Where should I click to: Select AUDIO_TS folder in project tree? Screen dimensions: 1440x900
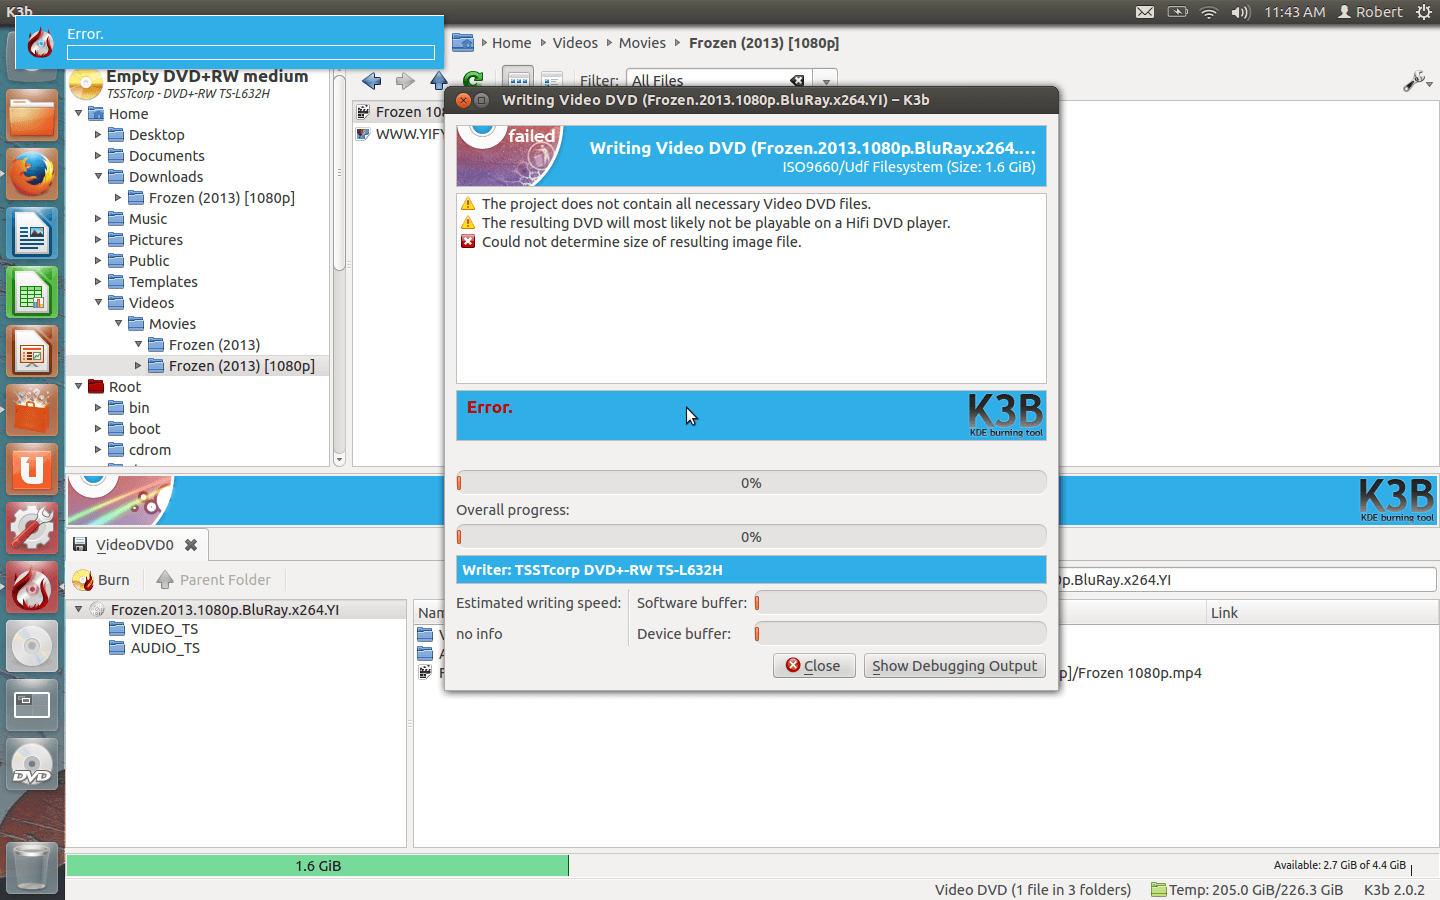click(164, 648)
